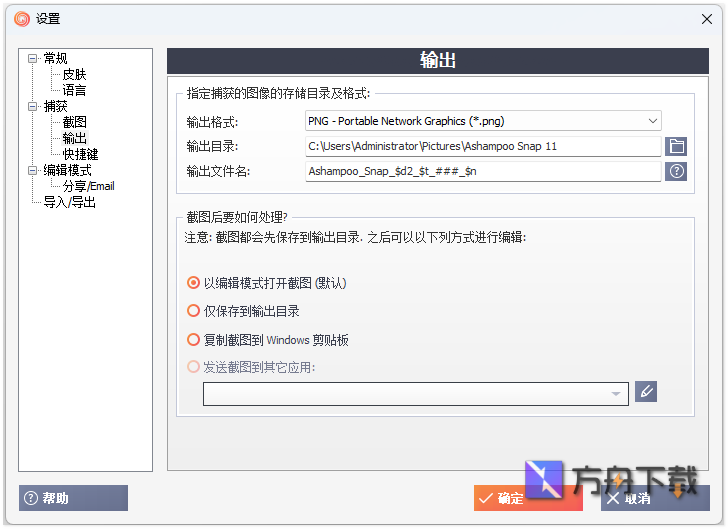Click the 帮助 help button

click(73, 498)
